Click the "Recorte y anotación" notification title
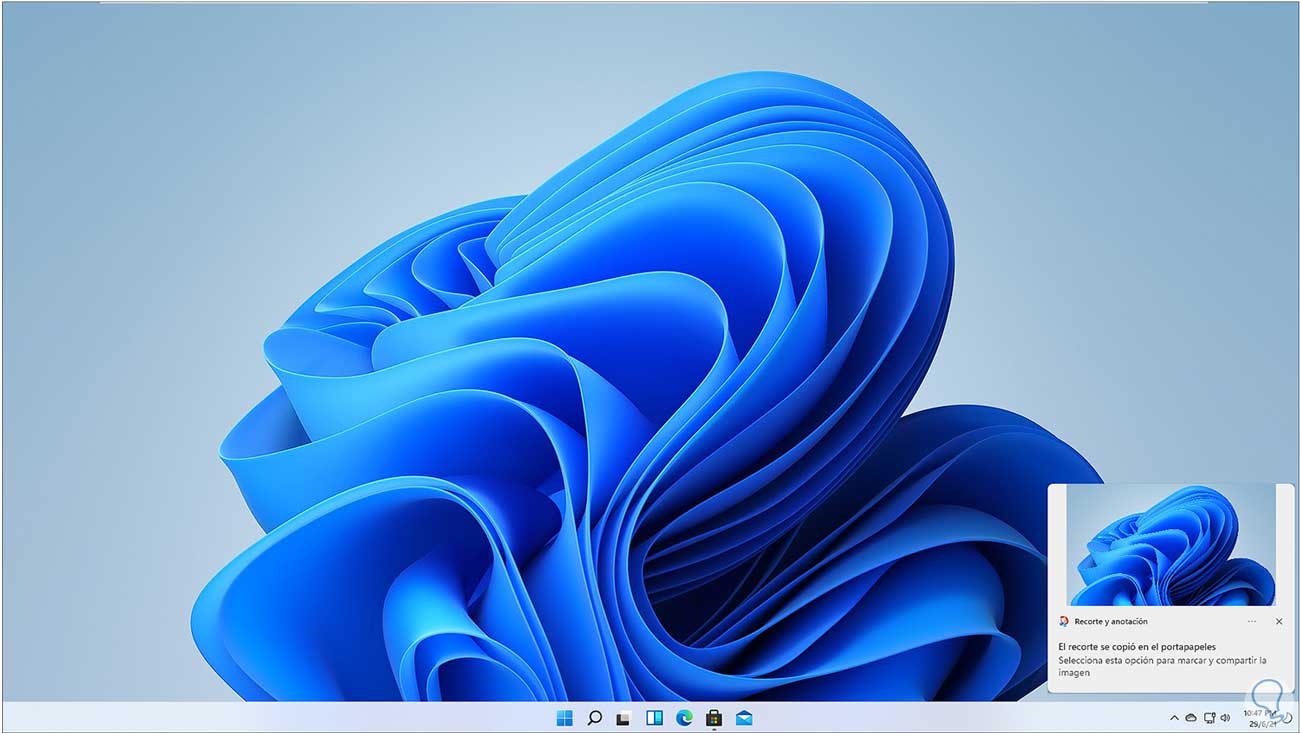Viewport: 1300px width, 733px height. pyautogui.click(x=1111, y=621)
